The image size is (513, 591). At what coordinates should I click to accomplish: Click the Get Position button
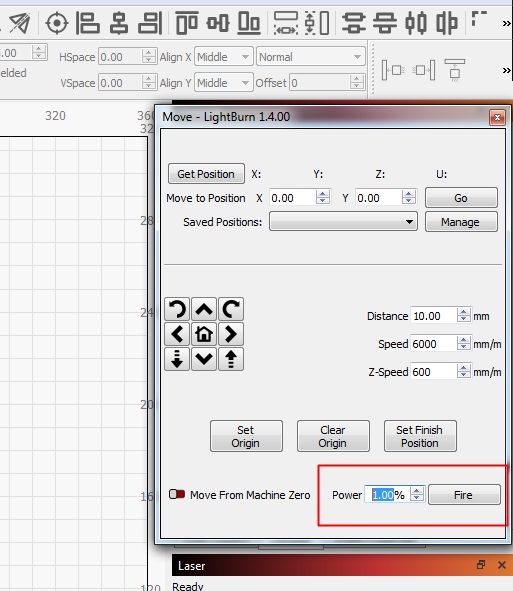click(x=206, y=174)
